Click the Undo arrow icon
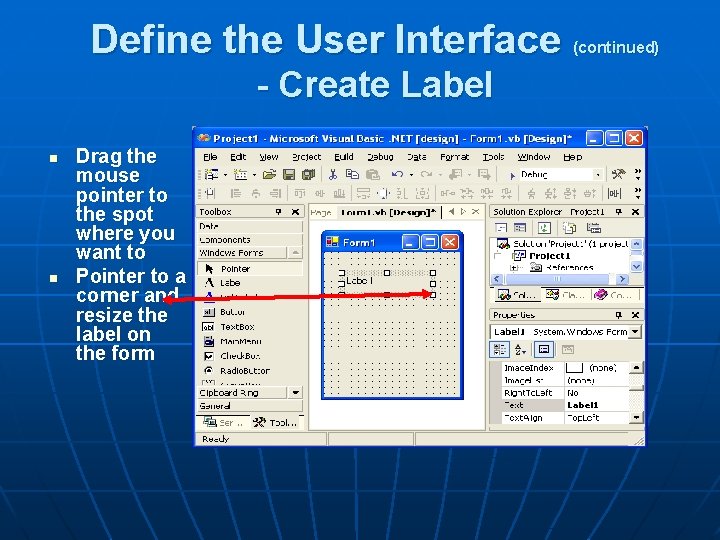The width and height of the screenshot is (720, 540). coord(397,174)
